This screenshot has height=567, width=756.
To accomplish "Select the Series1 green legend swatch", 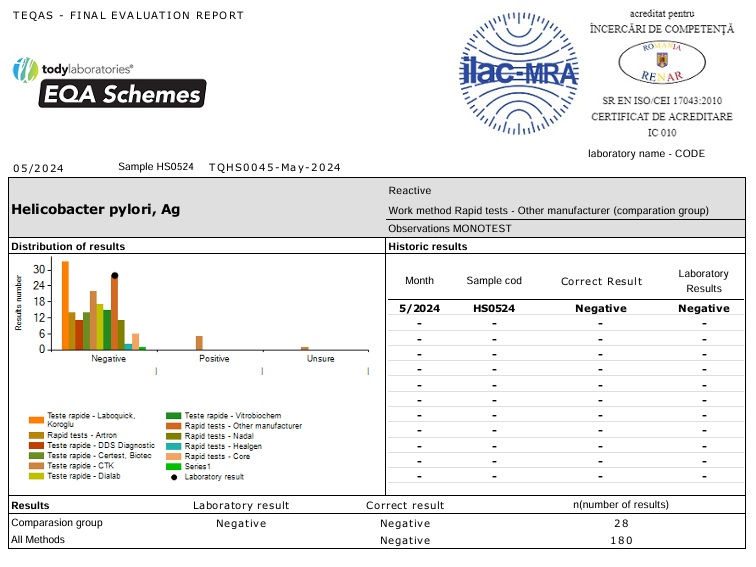I will (174, 466).
